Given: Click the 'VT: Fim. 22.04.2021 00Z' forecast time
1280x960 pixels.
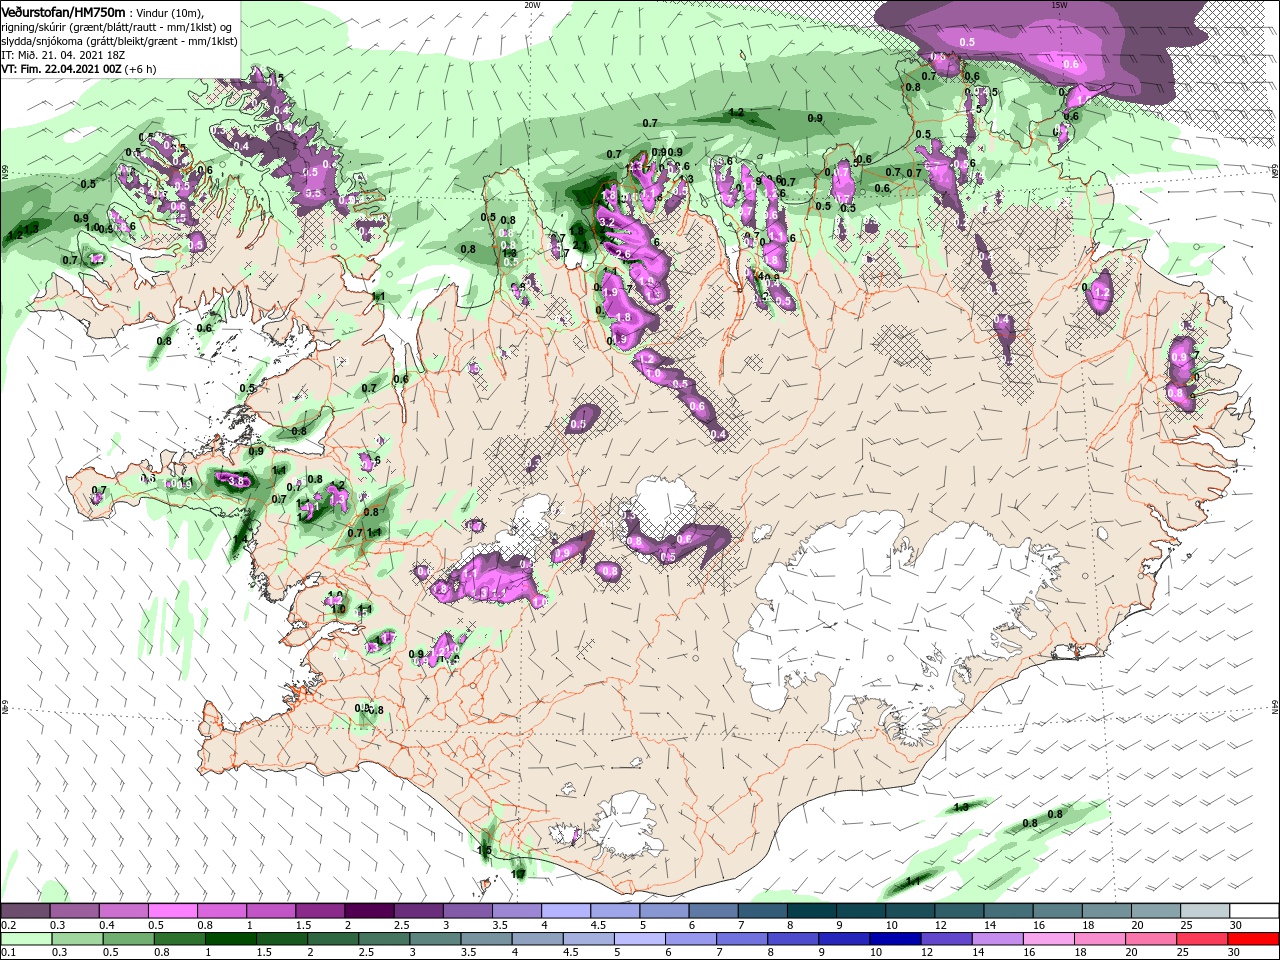Looking at the screenshot, I should point(62,69).
